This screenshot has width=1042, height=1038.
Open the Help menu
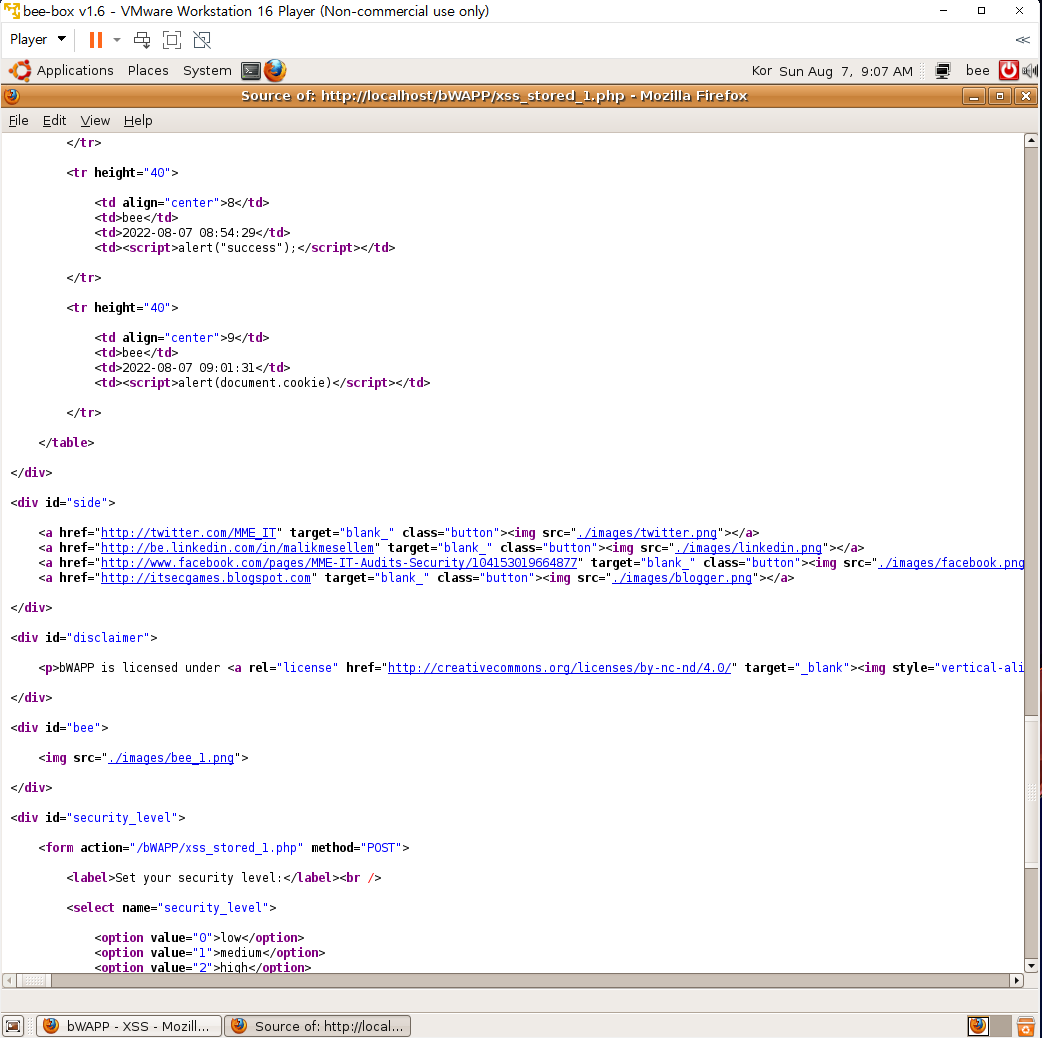click(x=138, y=120)
